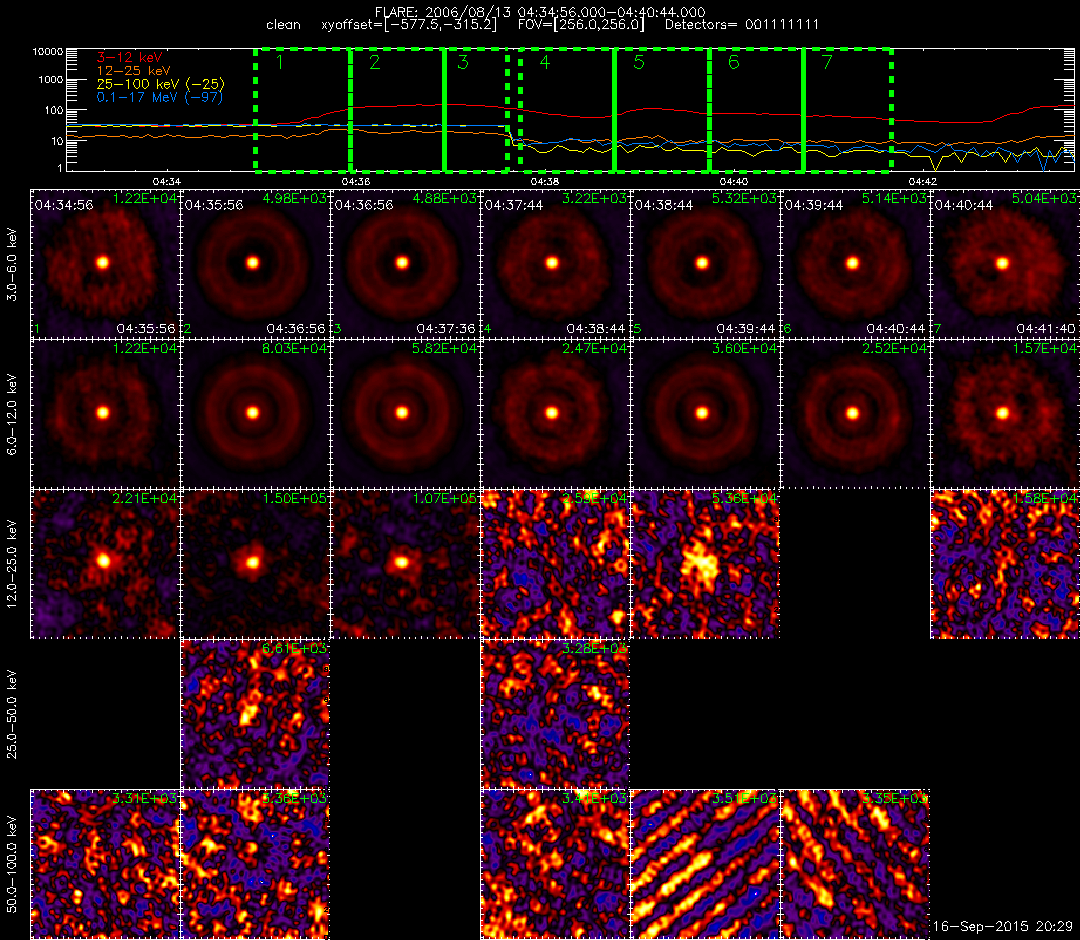
Task: Select the 3.0-6.0 keV image for interval 1
Action: coord(105,264)
